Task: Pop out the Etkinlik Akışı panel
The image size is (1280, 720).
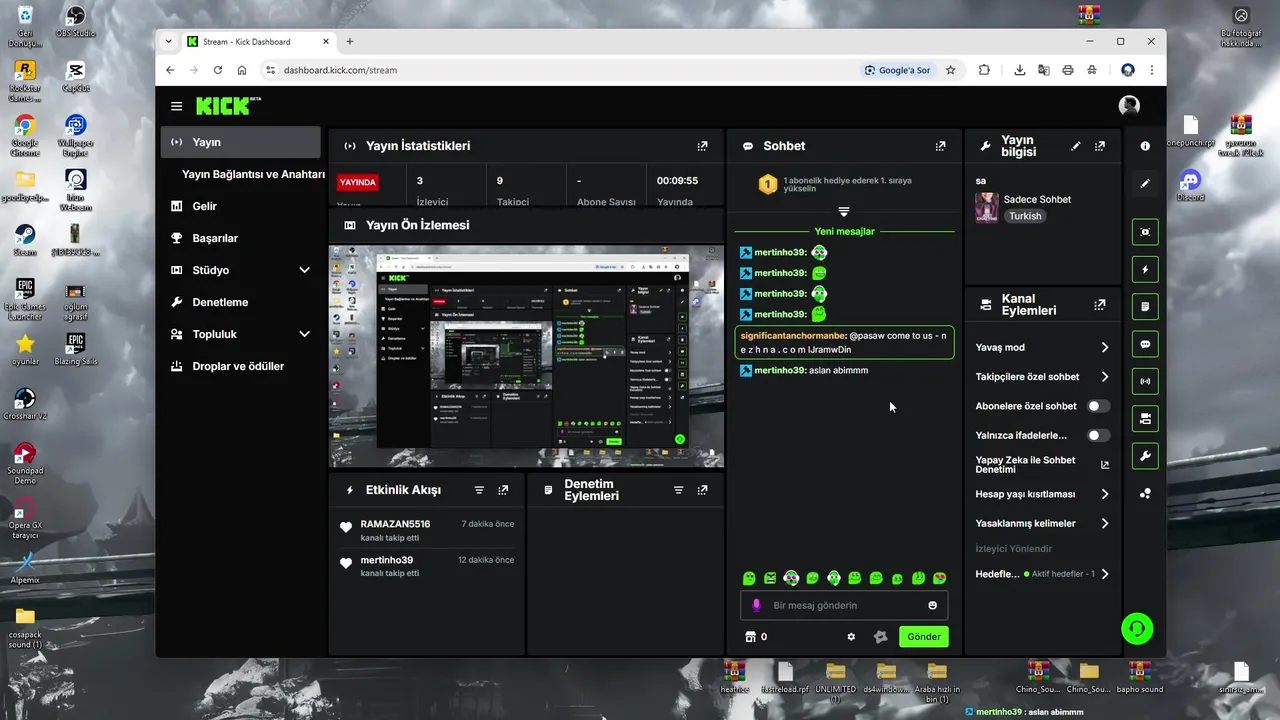Action: pyautogui.click(x=503, y=490)
